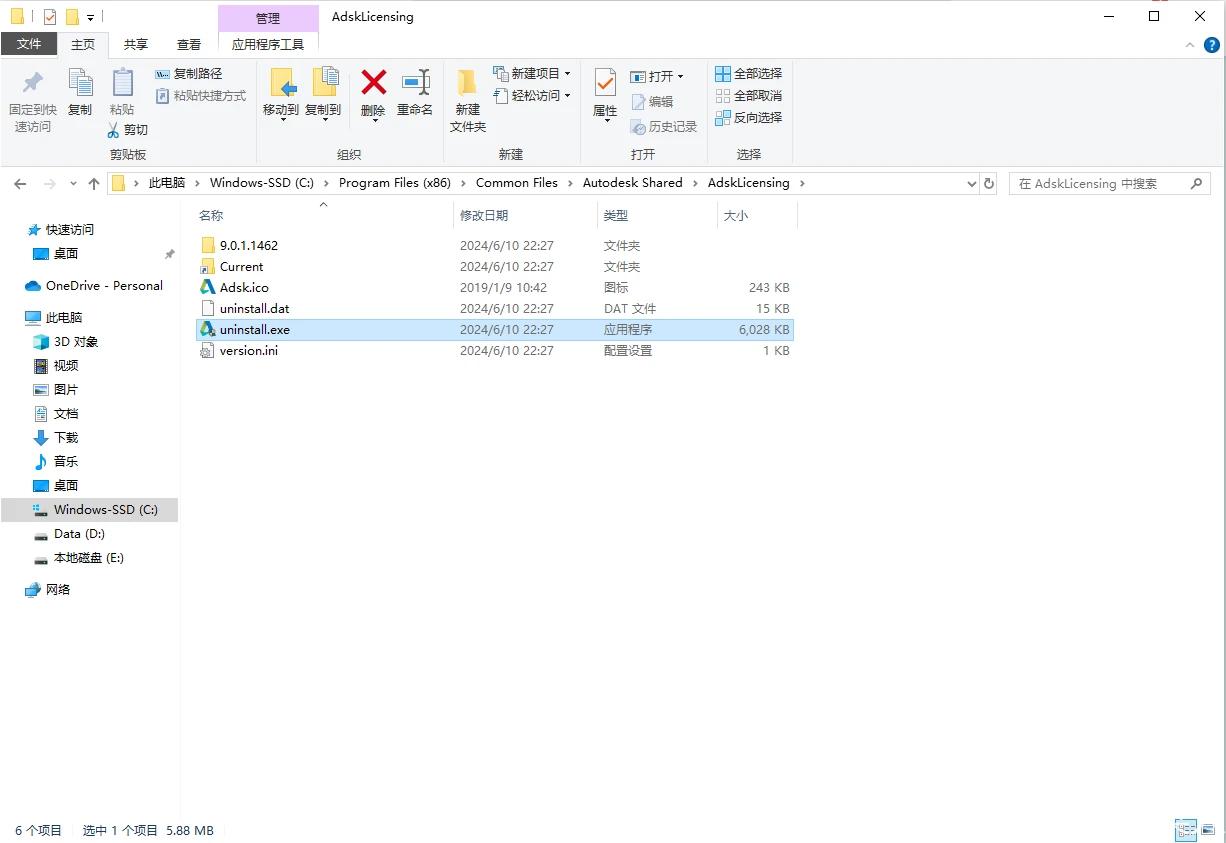Click the search box for AdskLicensing

coord(1098,184)
